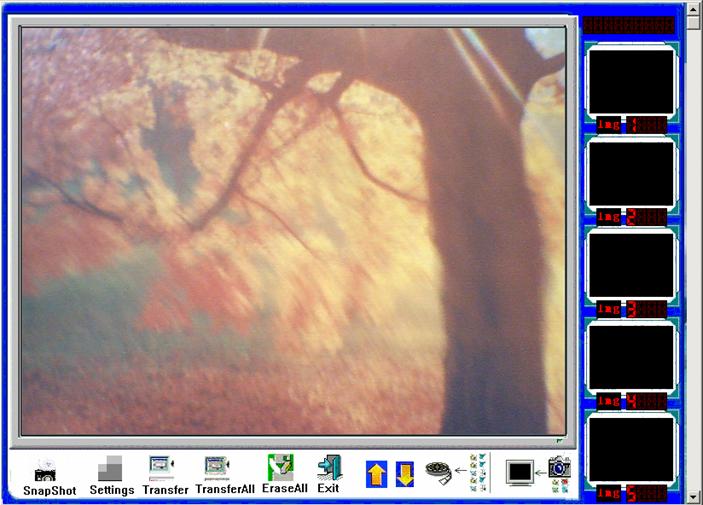
Task: Click the red LED display above thumbnails
Action: 629,24
